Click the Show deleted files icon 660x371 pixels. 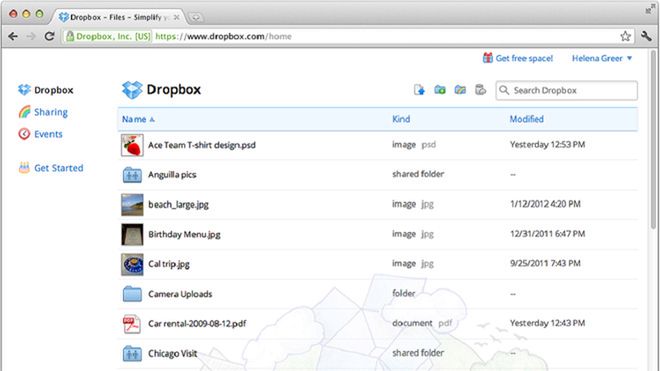point(480,90)
